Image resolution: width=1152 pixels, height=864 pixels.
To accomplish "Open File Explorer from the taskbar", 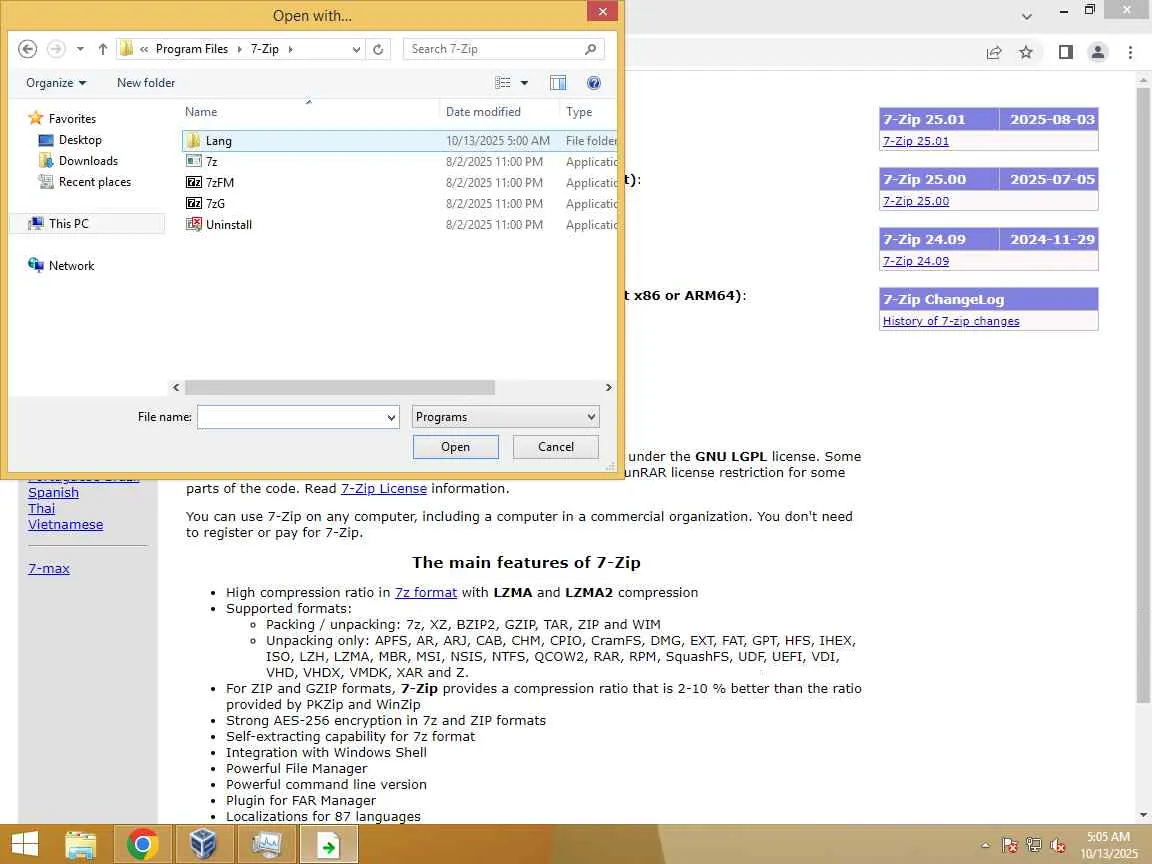I will pos(81,844).
